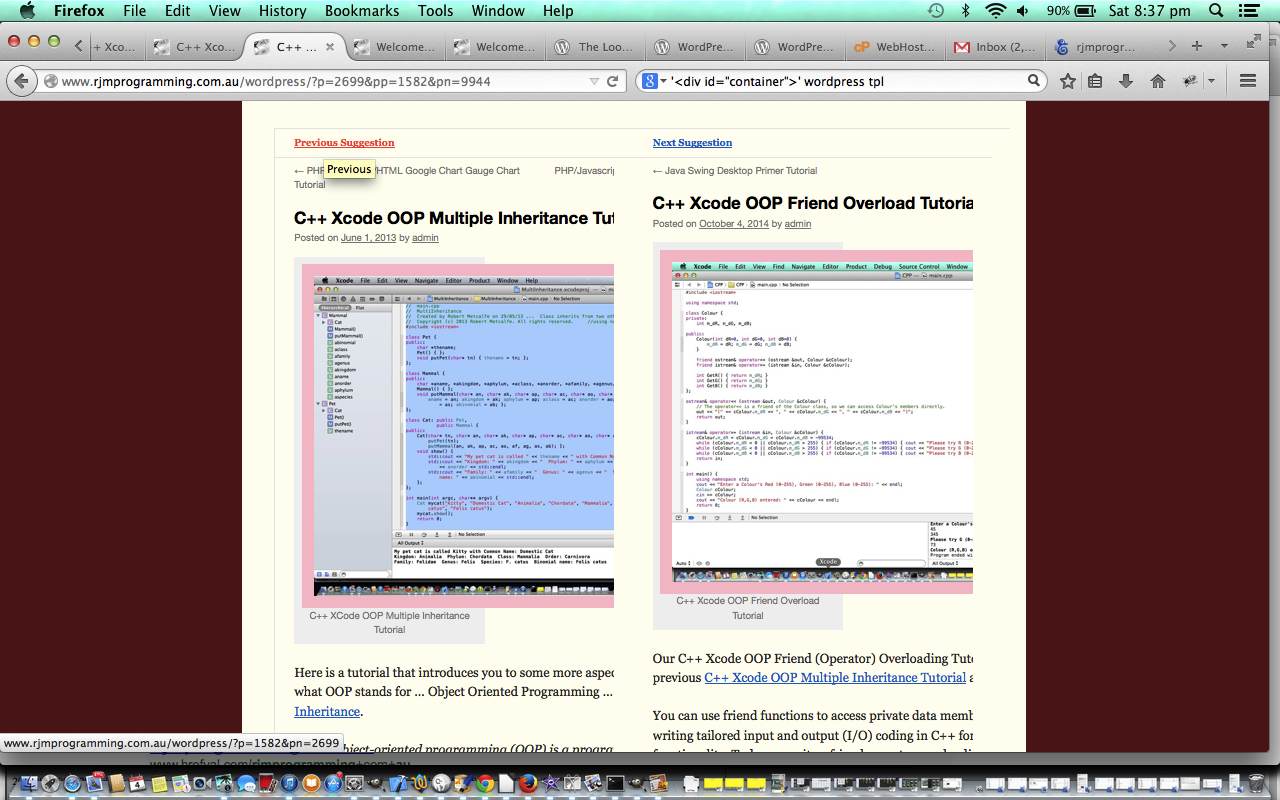Click the macOS Wi-Fi status icon
Viewport: 1280px width, 800px height.
tap(995, 11)
